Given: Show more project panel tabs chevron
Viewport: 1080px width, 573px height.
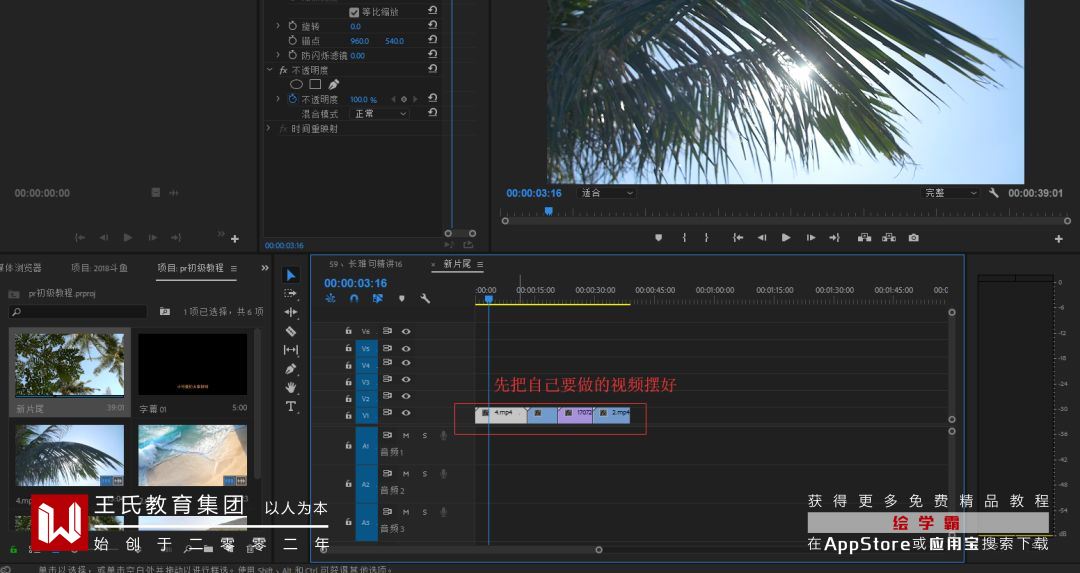Looking at the screenshot, I should pyautogui.click(x=264, y=268).
